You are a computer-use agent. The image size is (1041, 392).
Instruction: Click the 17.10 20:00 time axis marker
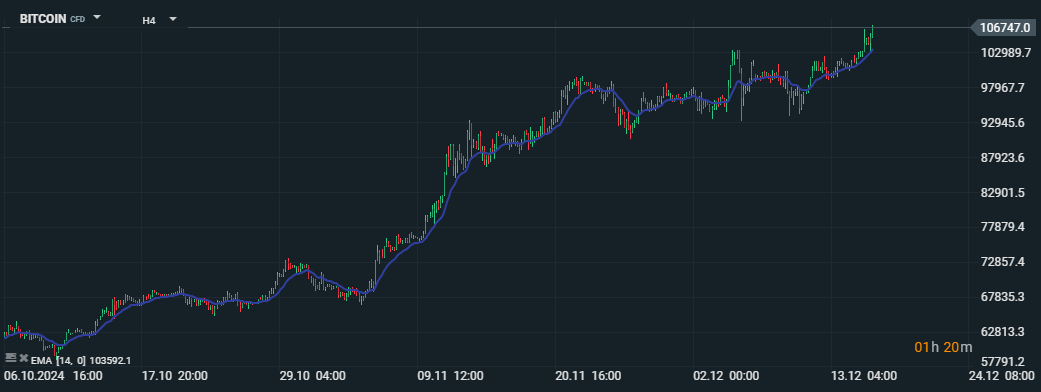(175, 376)
